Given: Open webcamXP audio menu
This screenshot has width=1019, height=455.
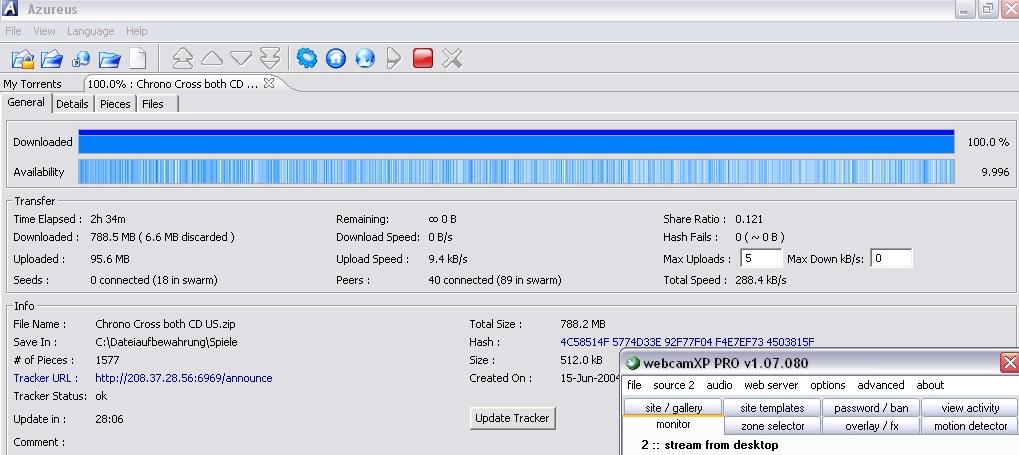Looking at the screenshot, I should 719,385.
